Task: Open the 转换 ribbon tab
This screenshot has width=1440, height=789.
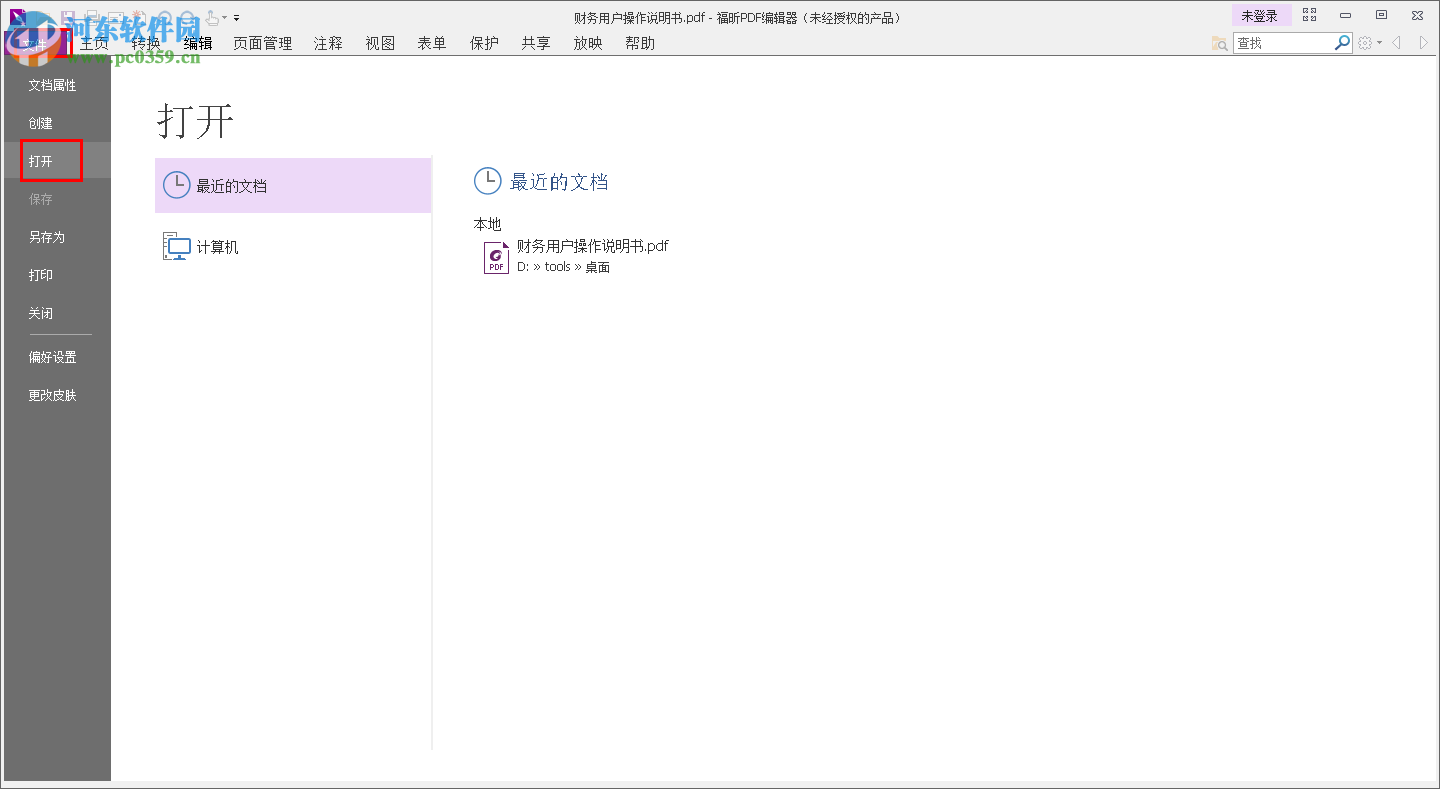Action: [x=146, y=43]
